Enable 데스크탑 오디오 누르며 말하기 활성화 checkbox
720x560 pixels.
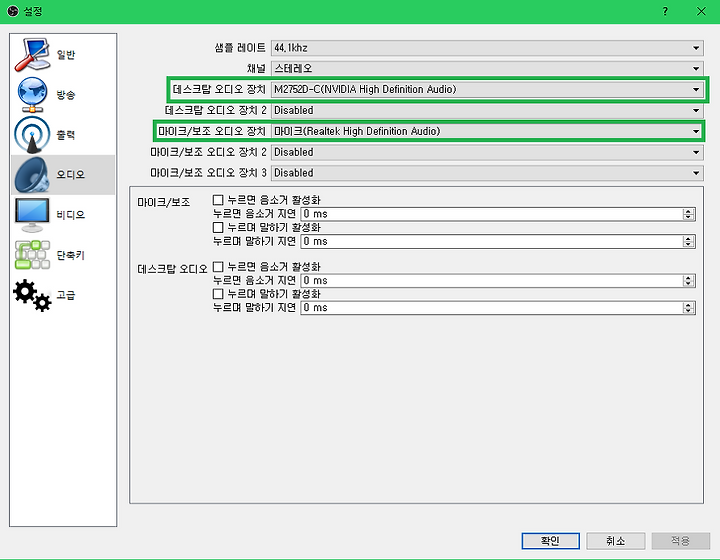[218, 294]
